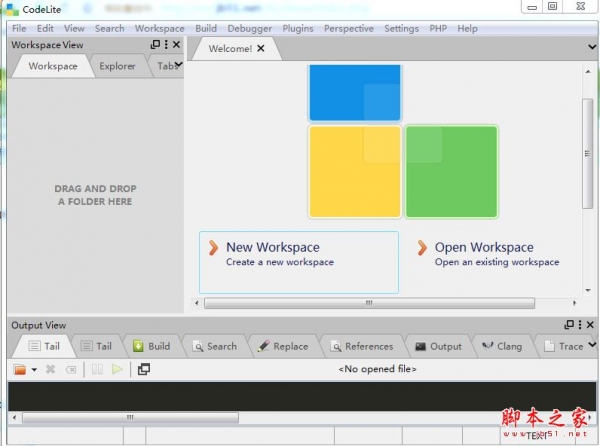Switch to the Output tab
The height and width of the screenshot is (446, 600).
439,346
